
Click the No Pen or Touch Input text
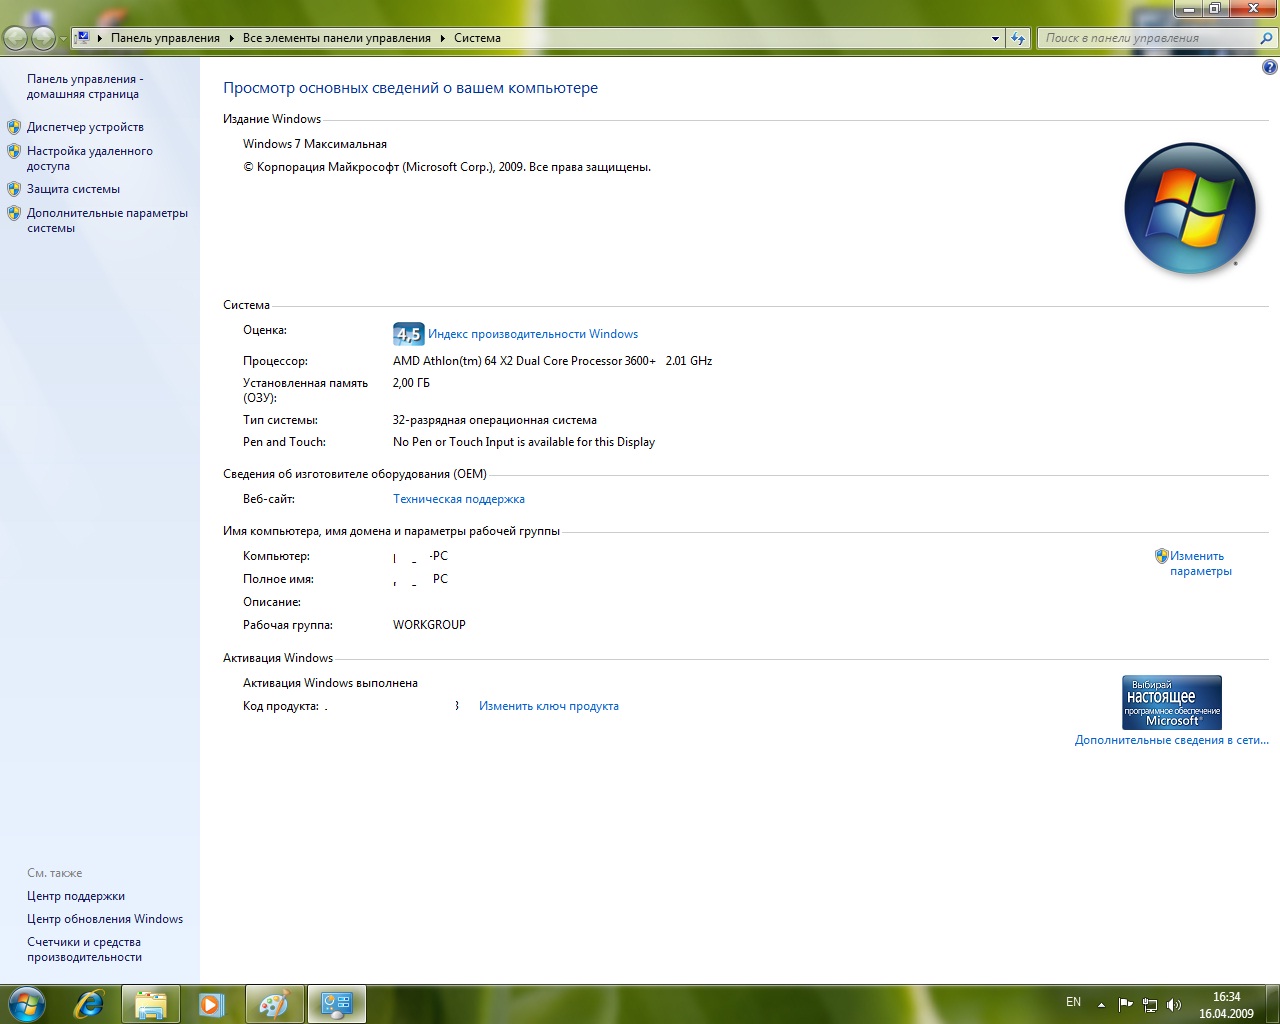[524, 442]
